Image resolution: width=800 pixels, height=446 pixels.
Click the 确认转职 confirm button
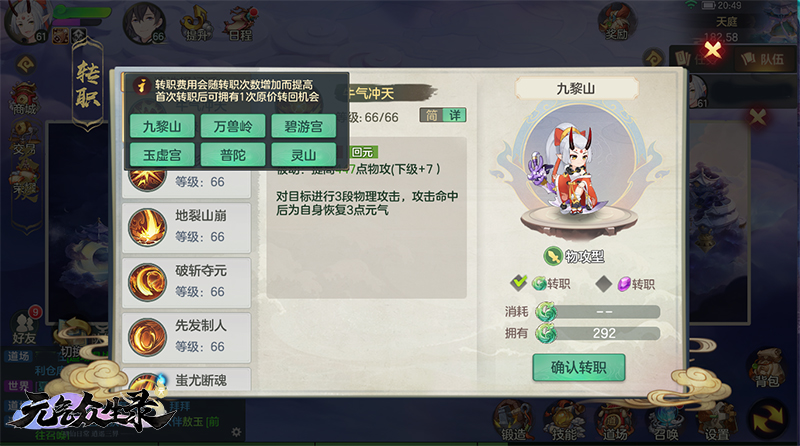(x=579, y=367)
